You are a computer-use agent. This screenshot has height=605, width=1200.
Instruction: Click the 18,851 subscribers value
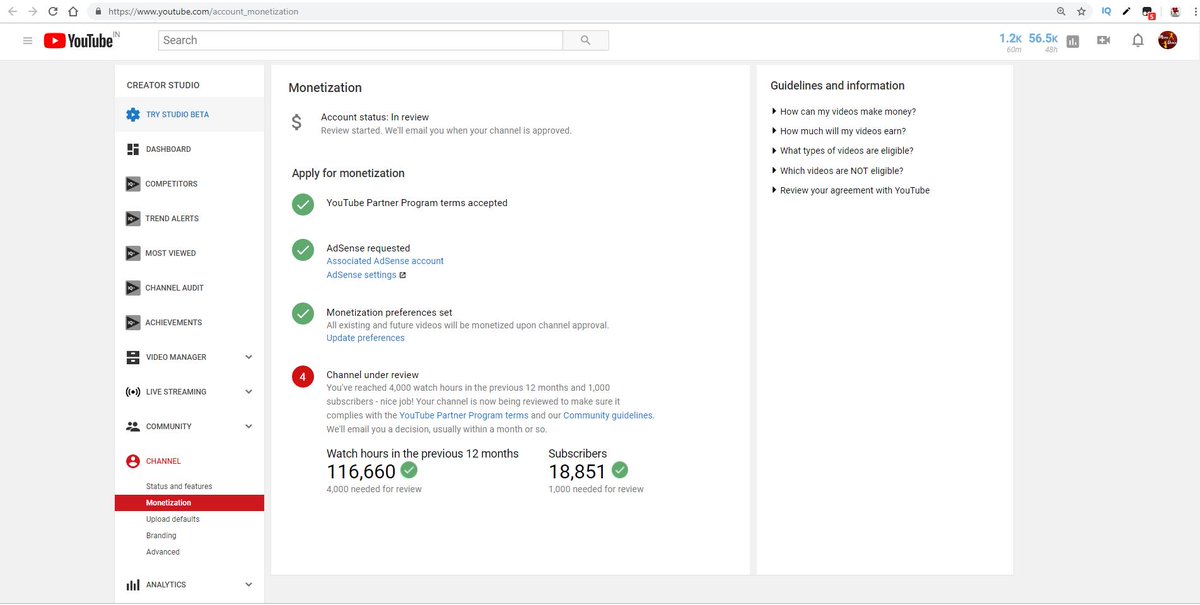(x=577, y=472)
